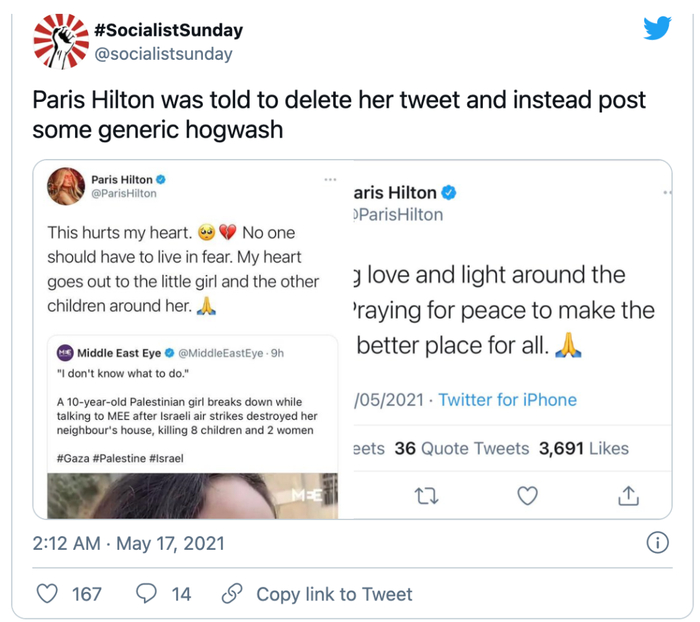Image resolution: width=700 pixels, height=622 pixels.
Task: Click retweet icon in embedded screenshot
Action: tap(427, 495)
